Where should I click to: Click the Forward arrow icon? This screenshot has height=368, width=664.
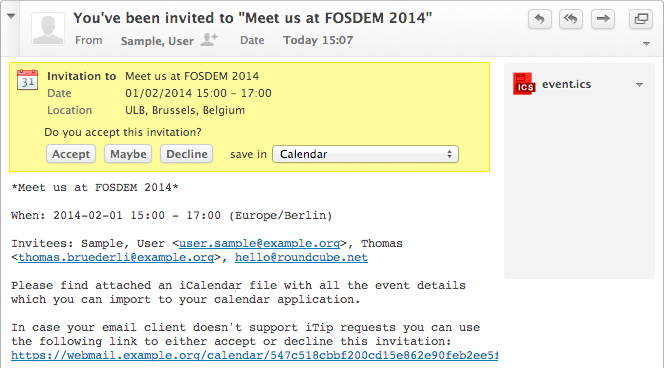603,19
